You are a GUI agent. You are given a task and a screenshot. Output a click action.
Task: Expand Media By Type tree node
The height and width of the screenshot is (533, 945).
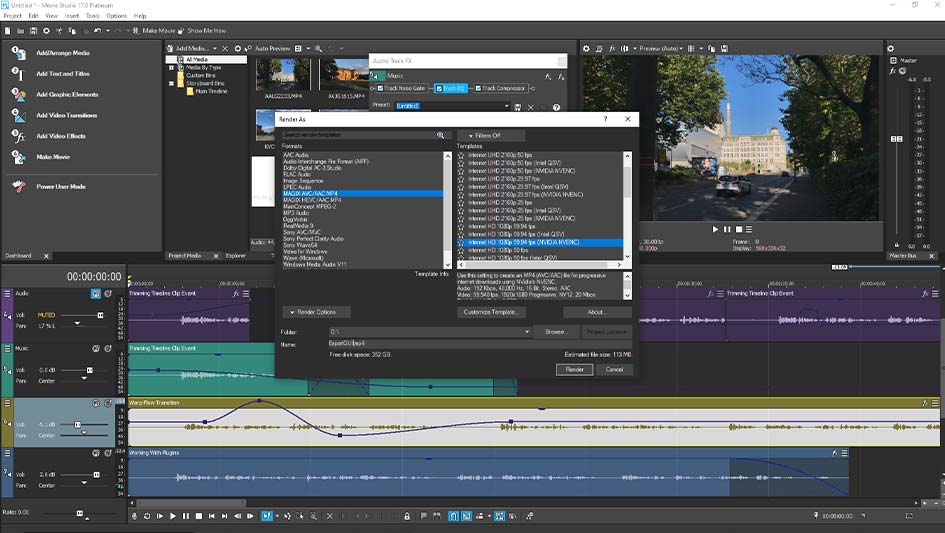171,68
